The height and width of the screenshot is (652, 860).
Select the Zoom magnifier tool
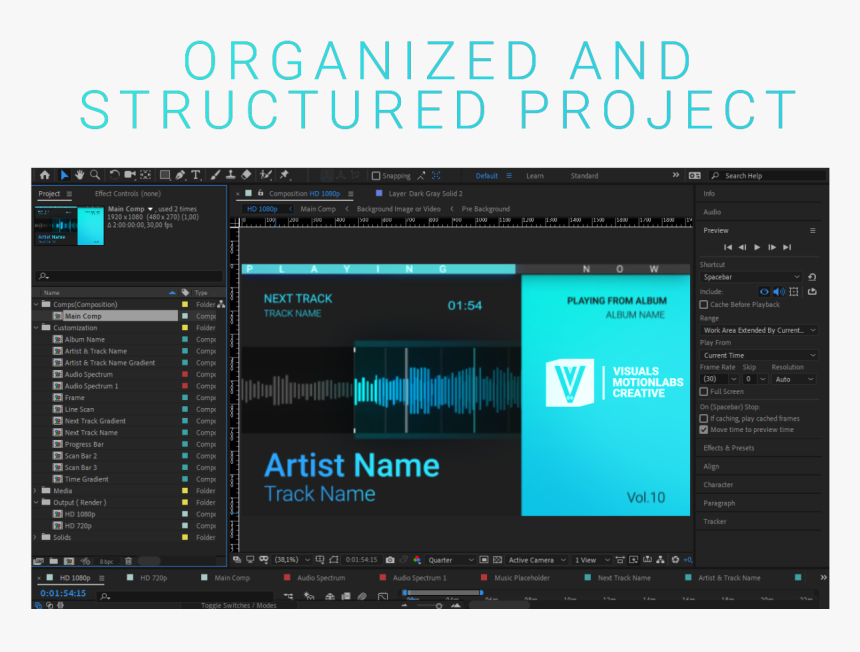[94, 175]
